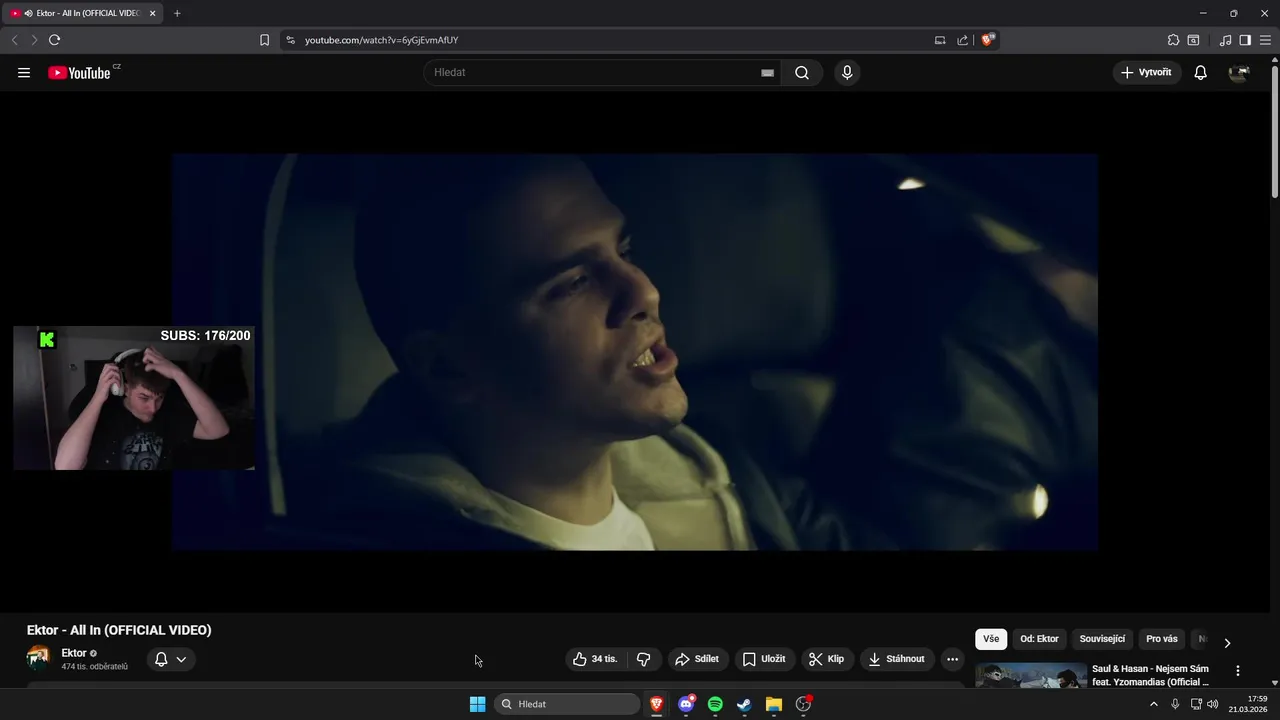Toggle the browser sidebar panel

1245,40
